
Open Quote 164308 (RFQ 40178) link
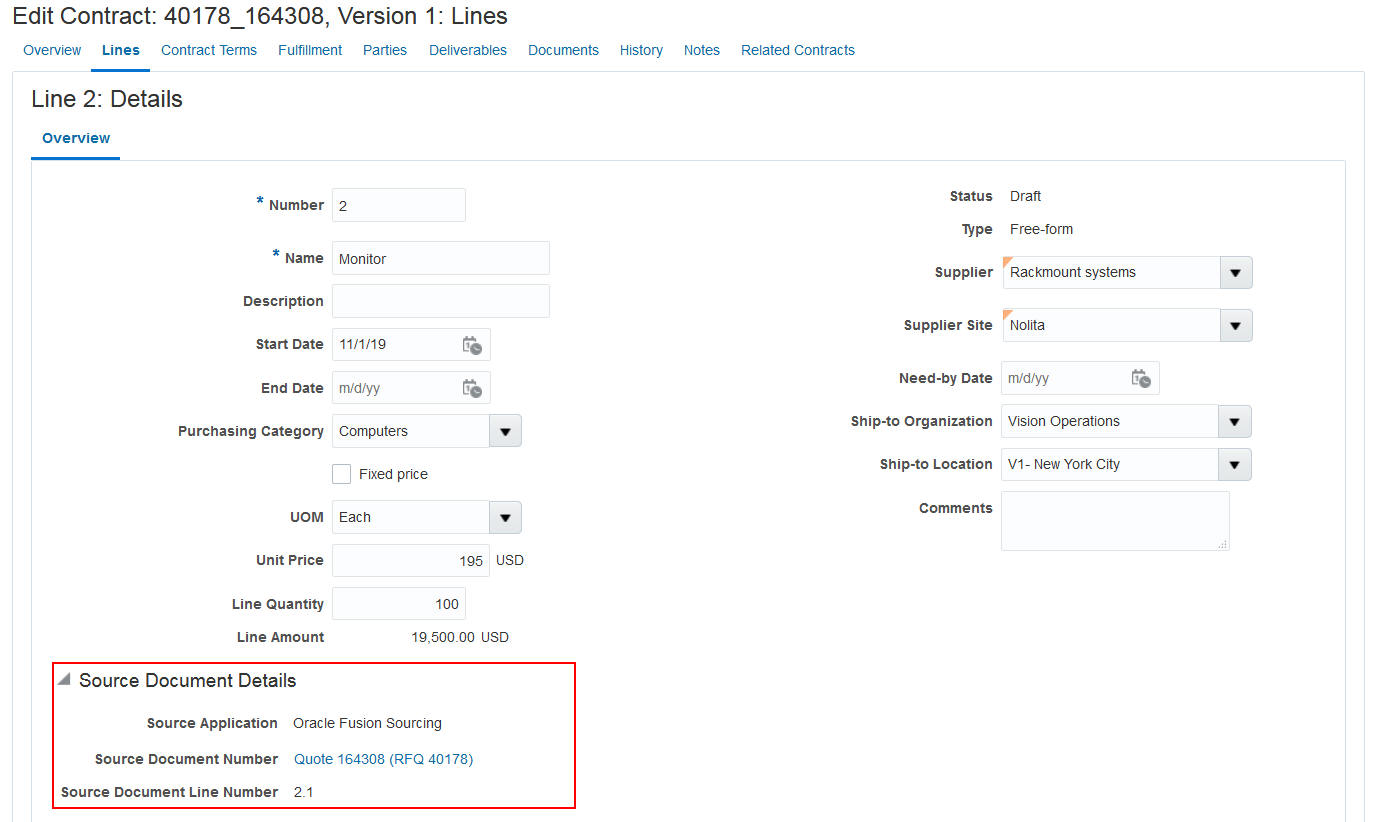382,758
